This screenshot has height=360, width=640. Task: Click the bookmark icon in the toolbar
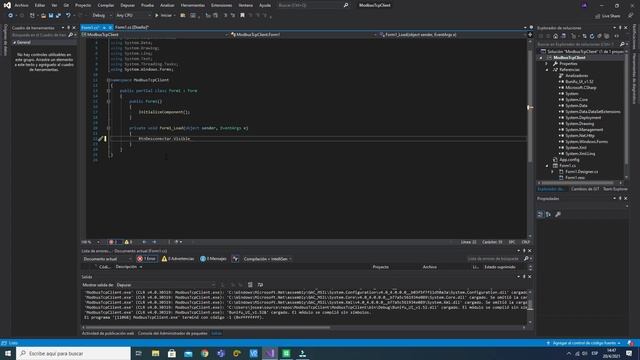click(x=242, y=16)
